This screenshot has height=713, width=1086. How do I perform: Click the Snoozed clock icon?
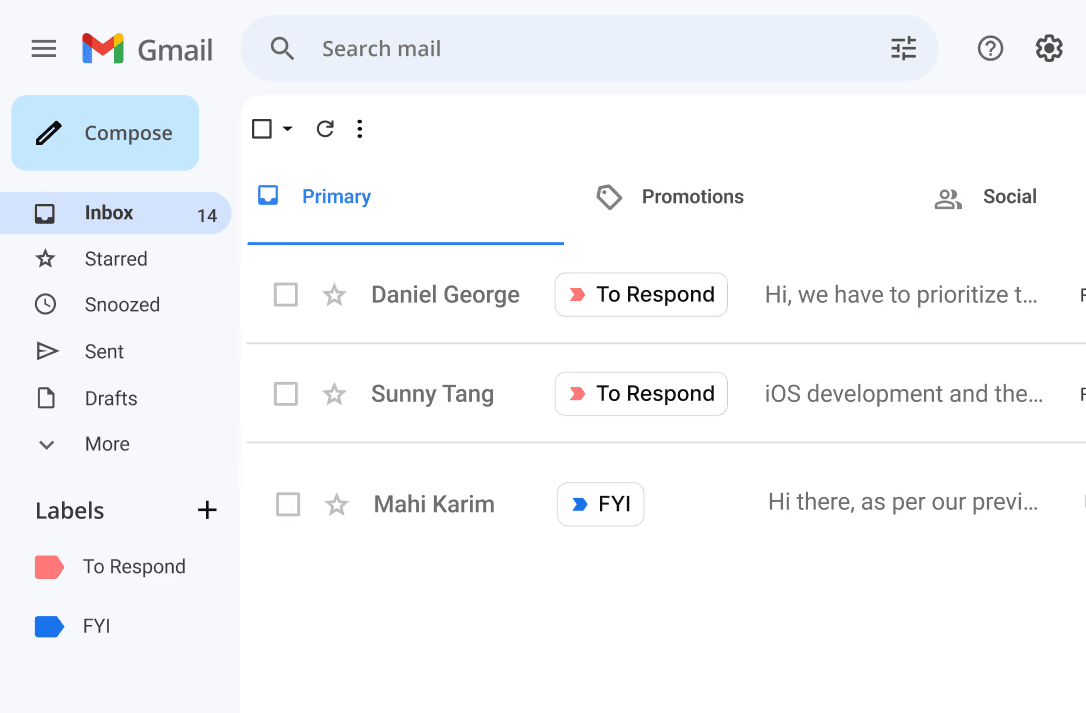(x=46, y=304)
